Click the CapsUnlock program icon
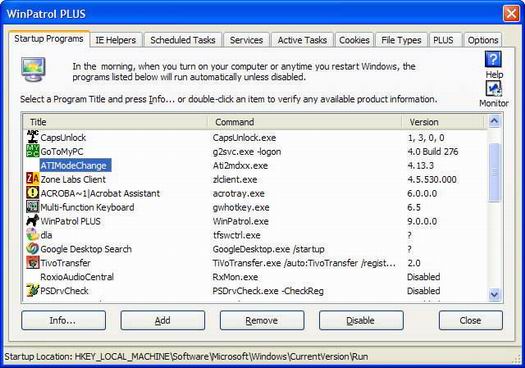The width and height of the screenshot is (525, 368). point(32,137)
